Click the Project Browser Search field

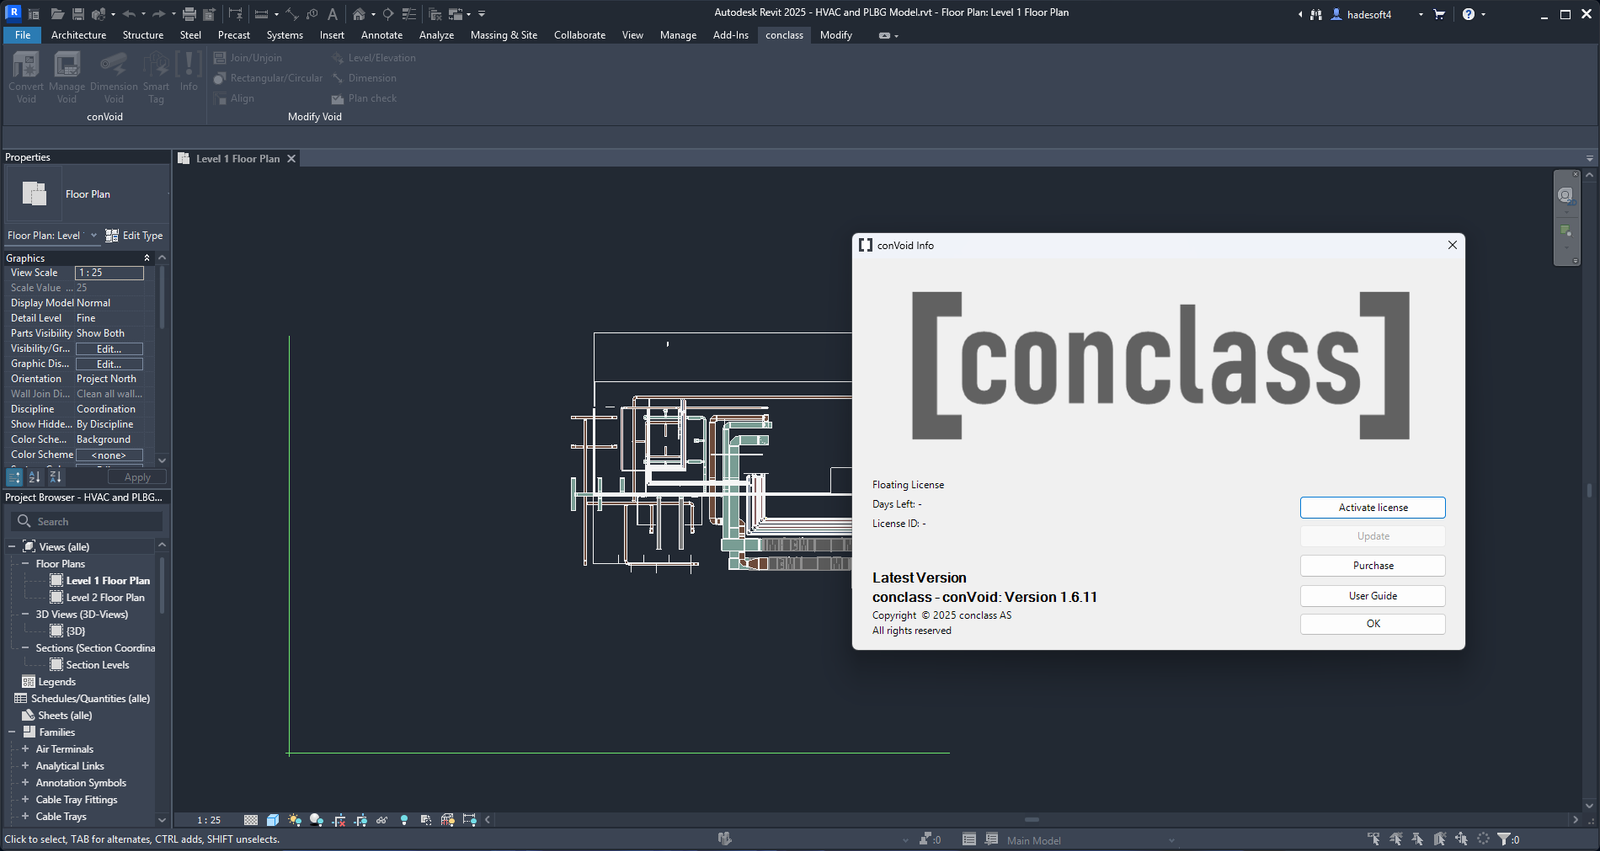(87, 521)
